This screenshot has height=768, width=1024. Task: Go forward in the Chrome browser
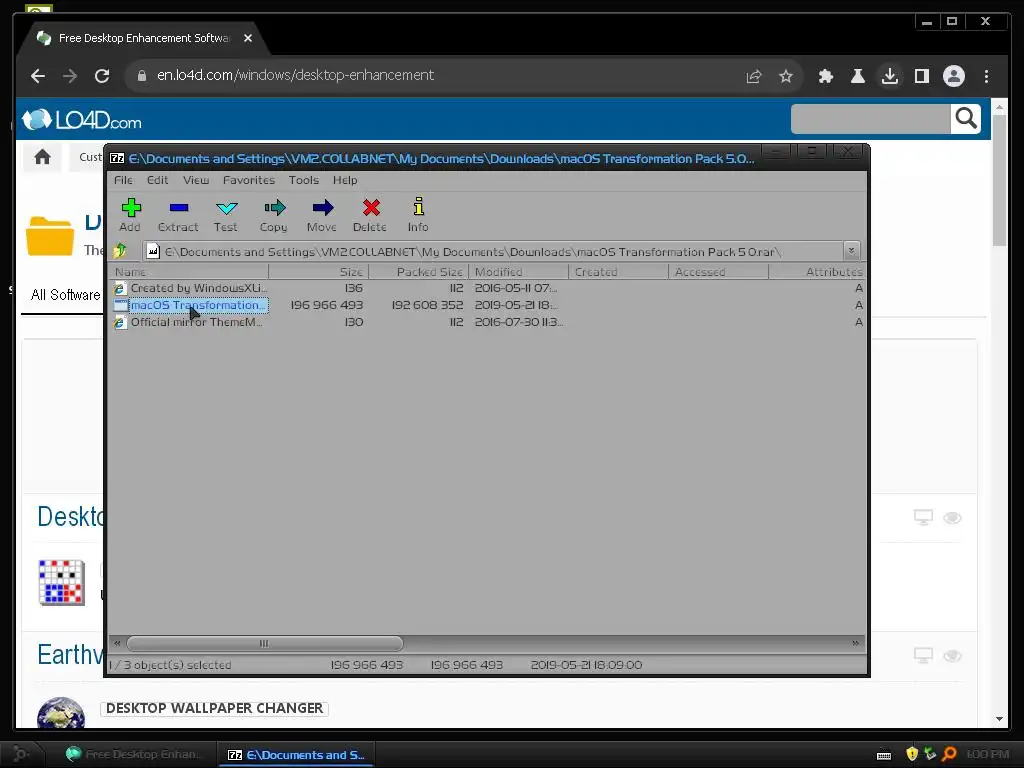coord(70,76)
